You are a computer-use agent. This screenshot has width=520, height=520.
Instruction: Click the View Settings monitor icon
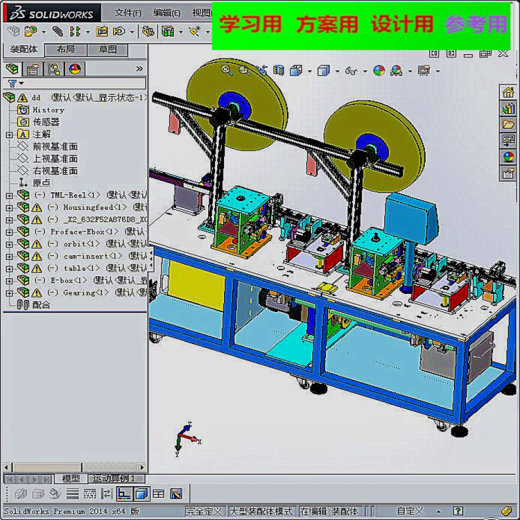pyautogui.click(x=424, y=71)
